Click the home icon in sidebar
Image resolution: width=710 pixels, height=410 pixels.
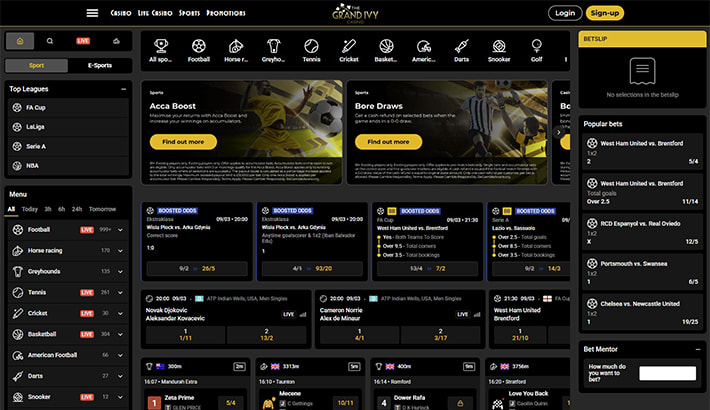(20, 41)
